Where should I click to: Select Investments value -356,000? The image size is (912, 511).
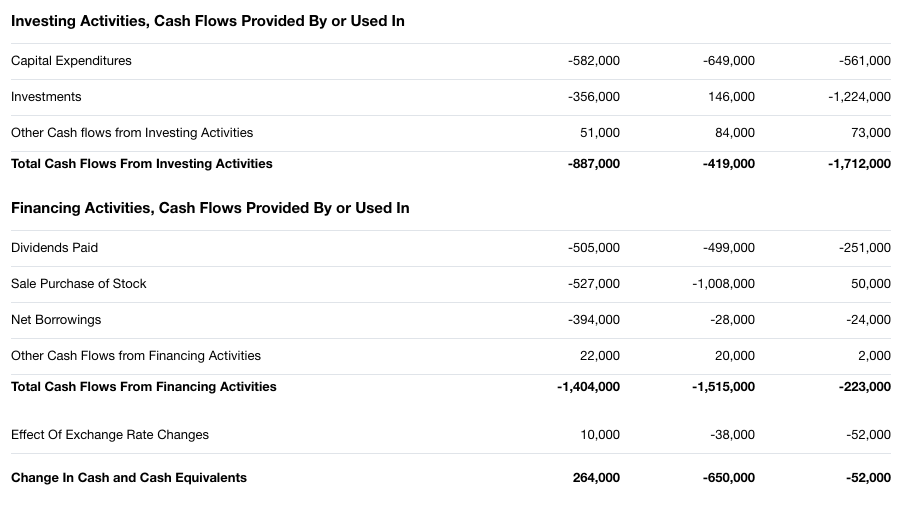pyautogui.click(x=594, y=97)
